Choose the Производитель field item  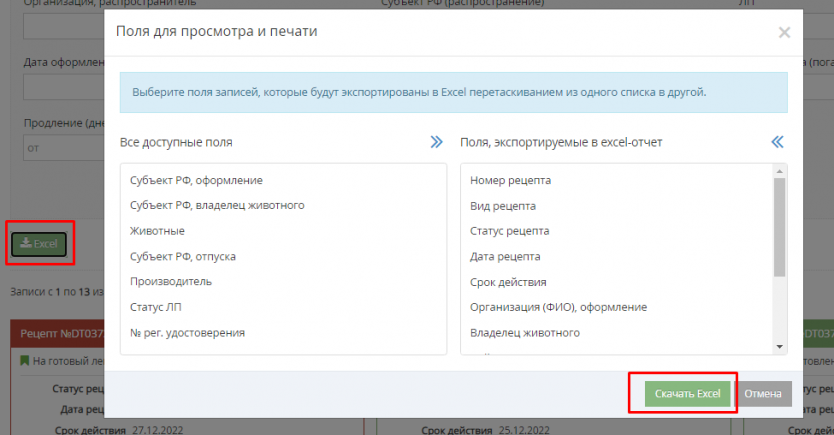171,282
